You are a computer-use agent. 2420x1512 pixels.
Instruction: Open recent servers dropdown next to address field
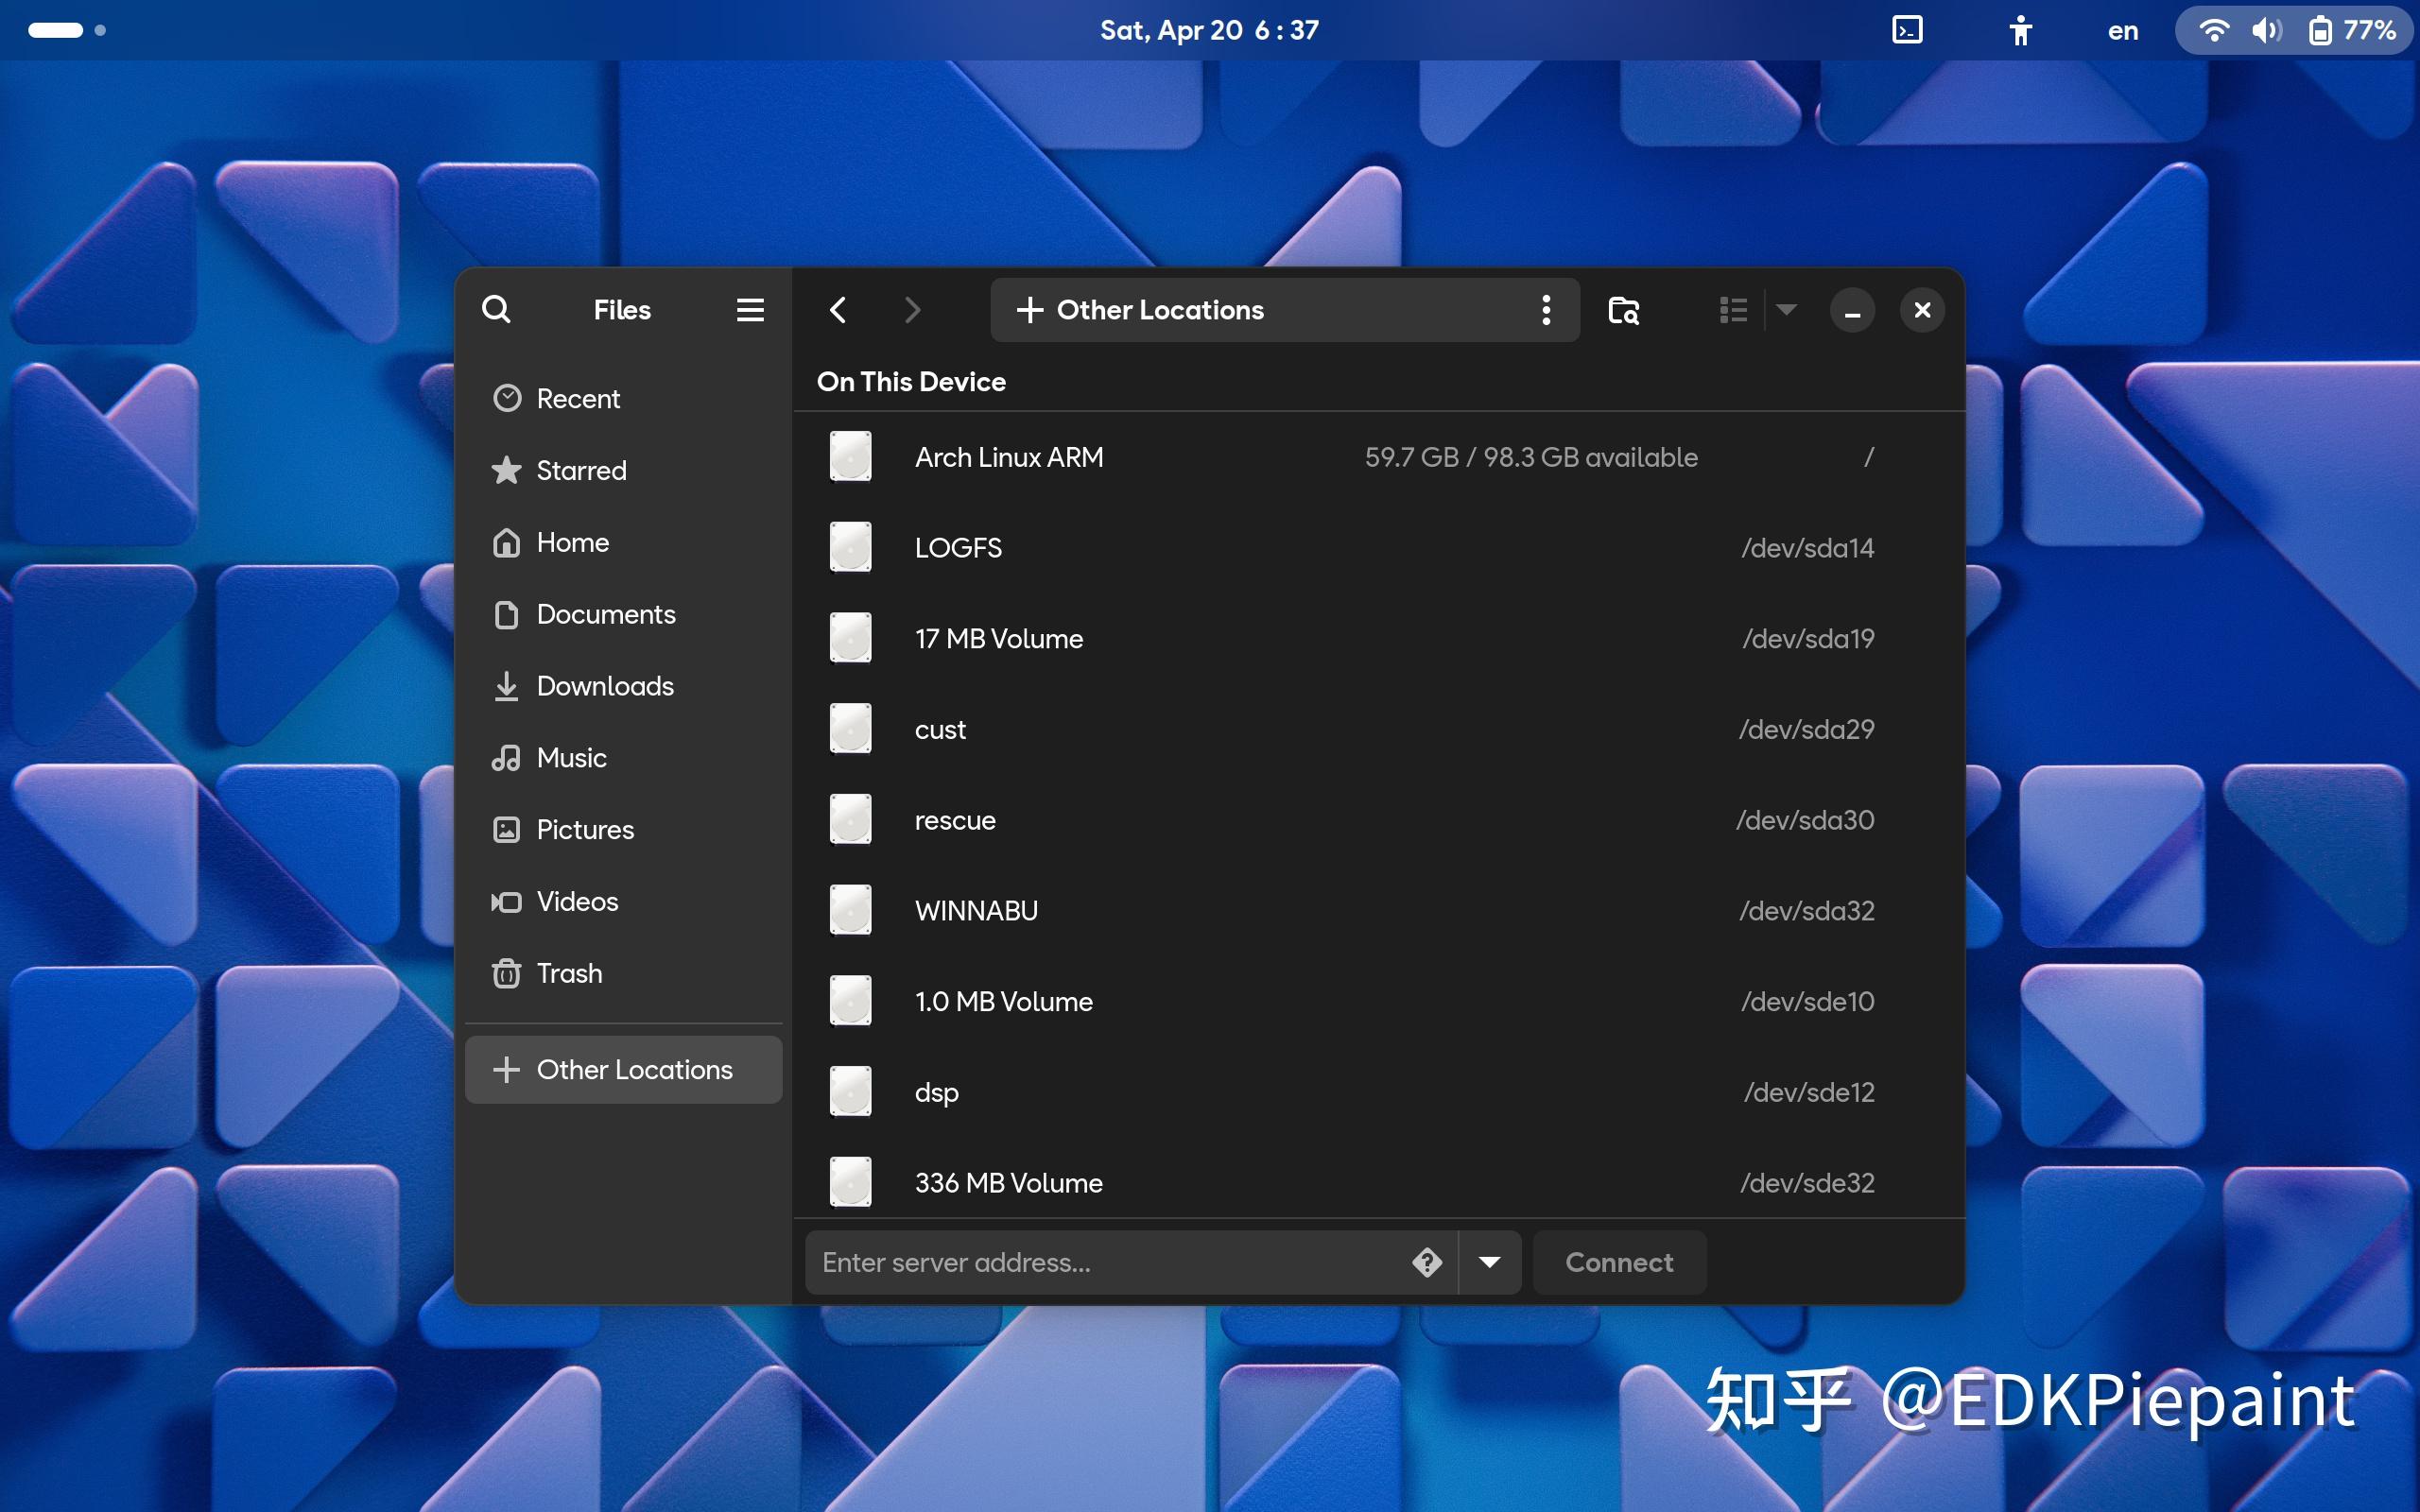point(1489,1262)
